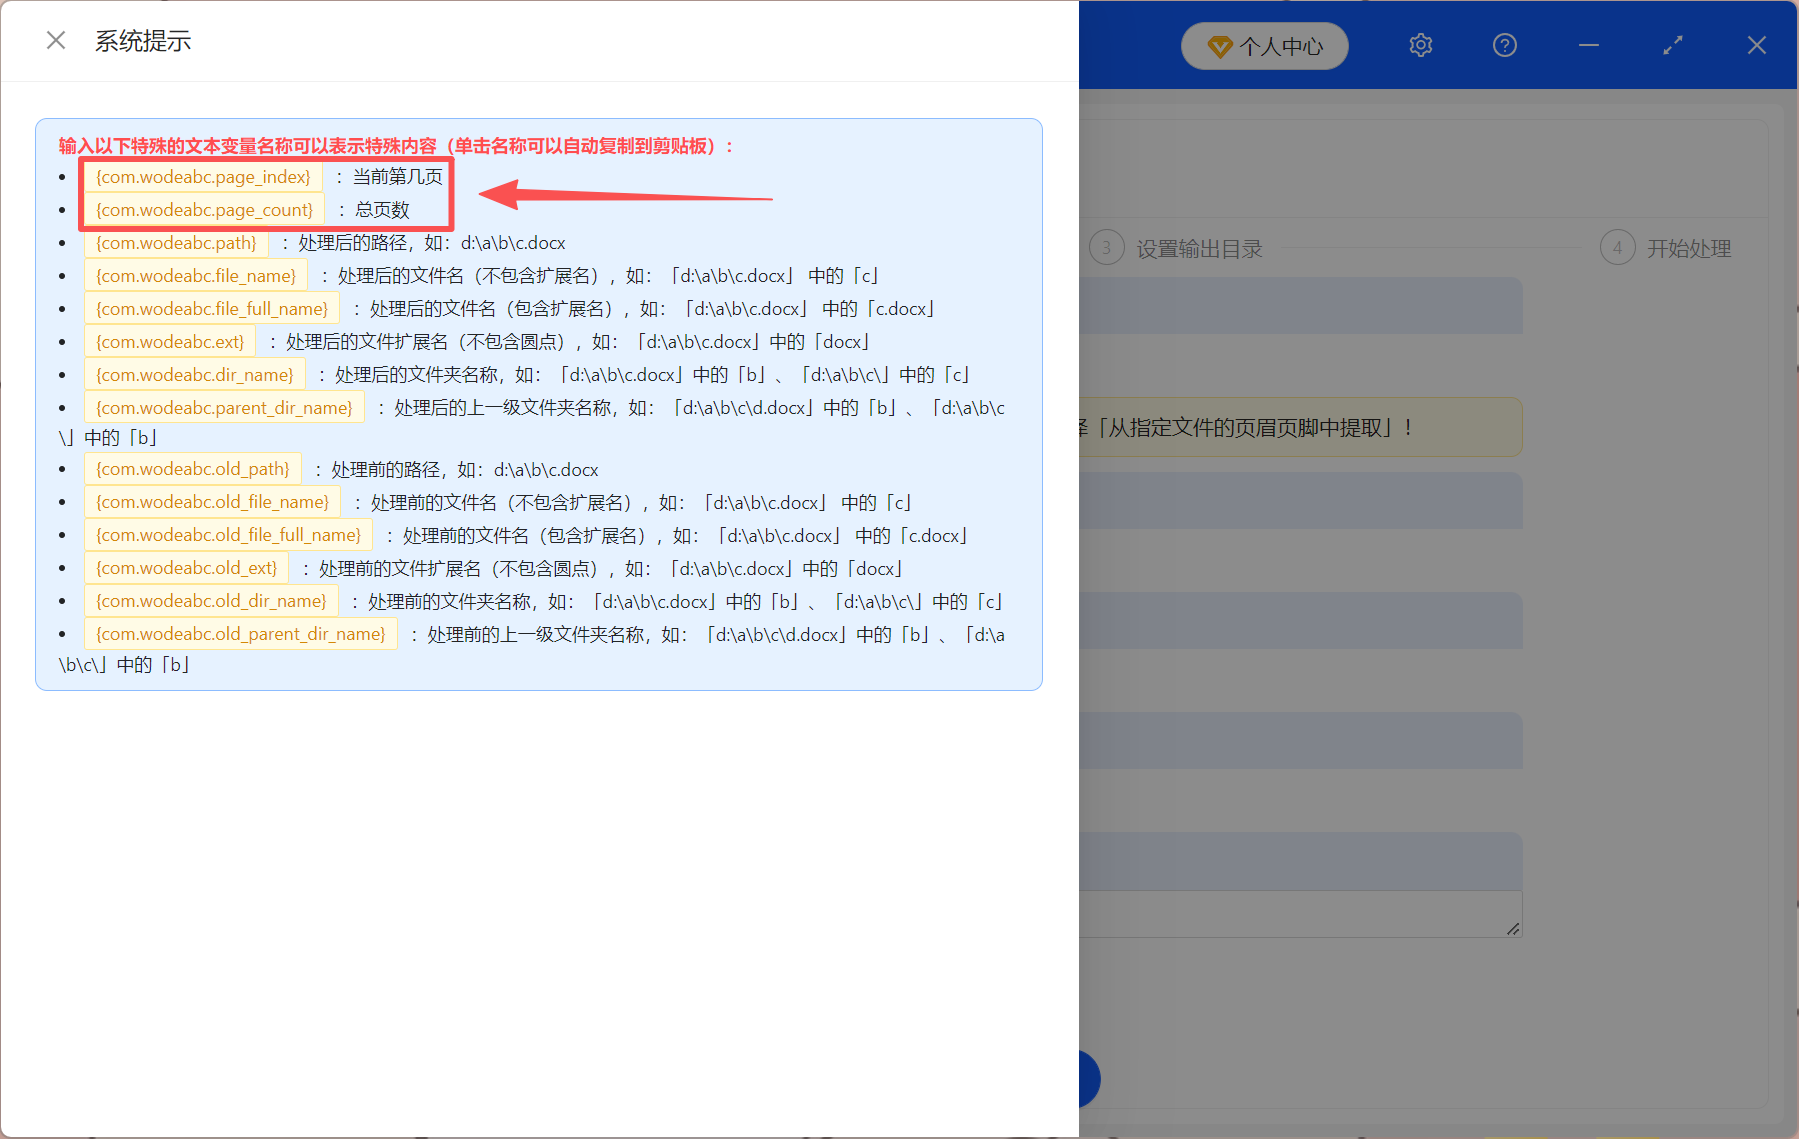This screenshot has width=1799, height=1139.
Task: Copy the {com.wodeabc.file_name} variable
Action: point(194,275)
